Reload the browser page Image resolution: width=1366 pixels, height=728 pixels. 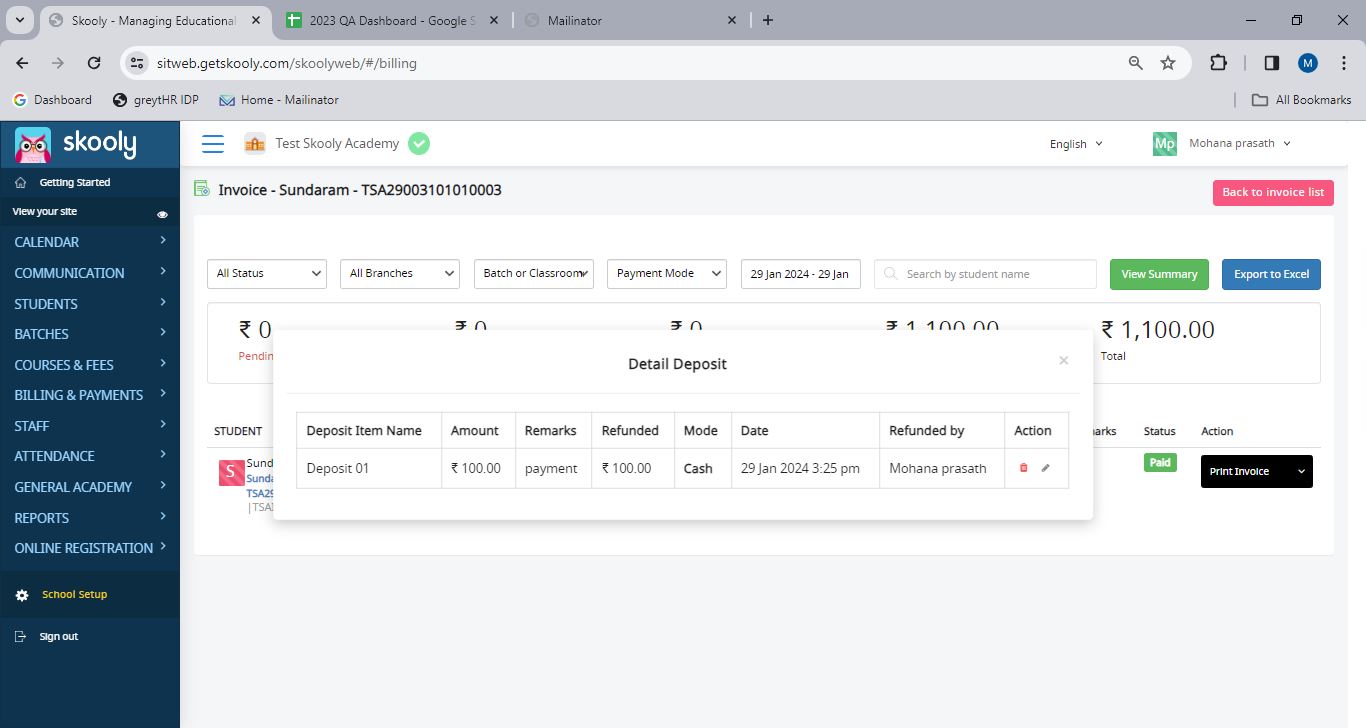point(94,62)
